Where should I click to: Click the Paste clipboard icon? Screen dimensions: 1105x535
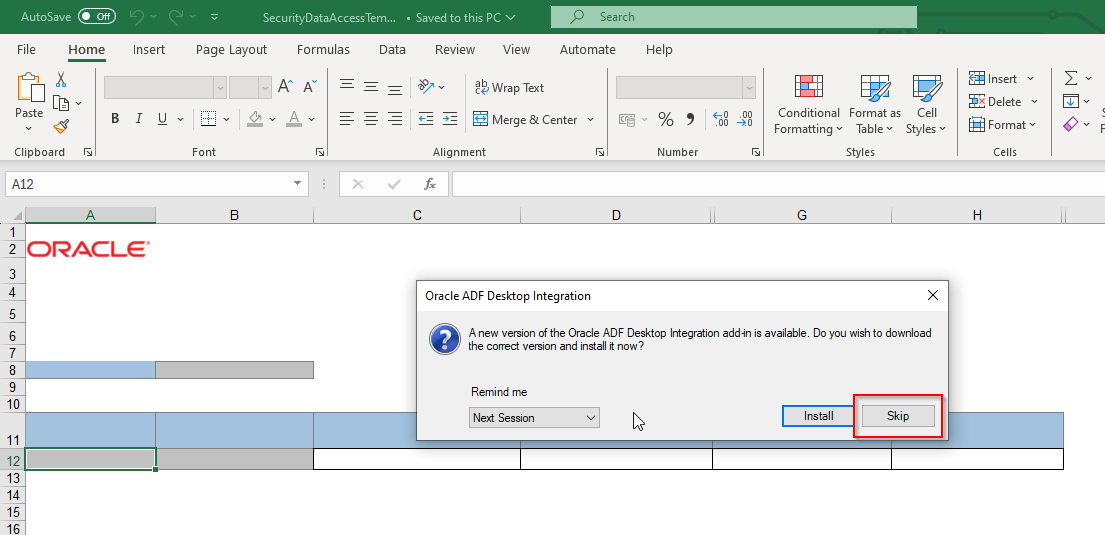point(29,88)
